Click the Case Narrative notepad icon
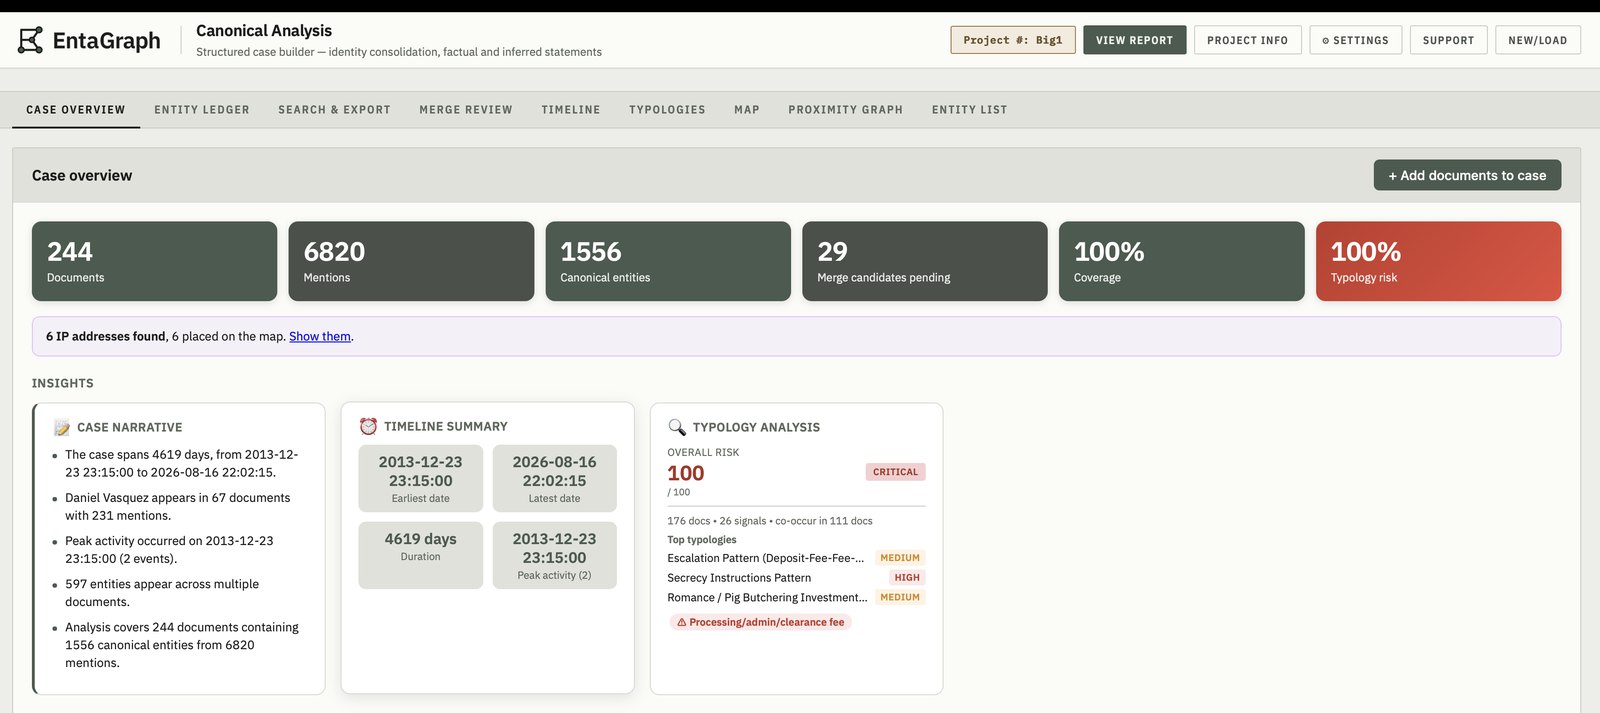The height and width of the screenshot is (713, 1600). click(62, 427)
